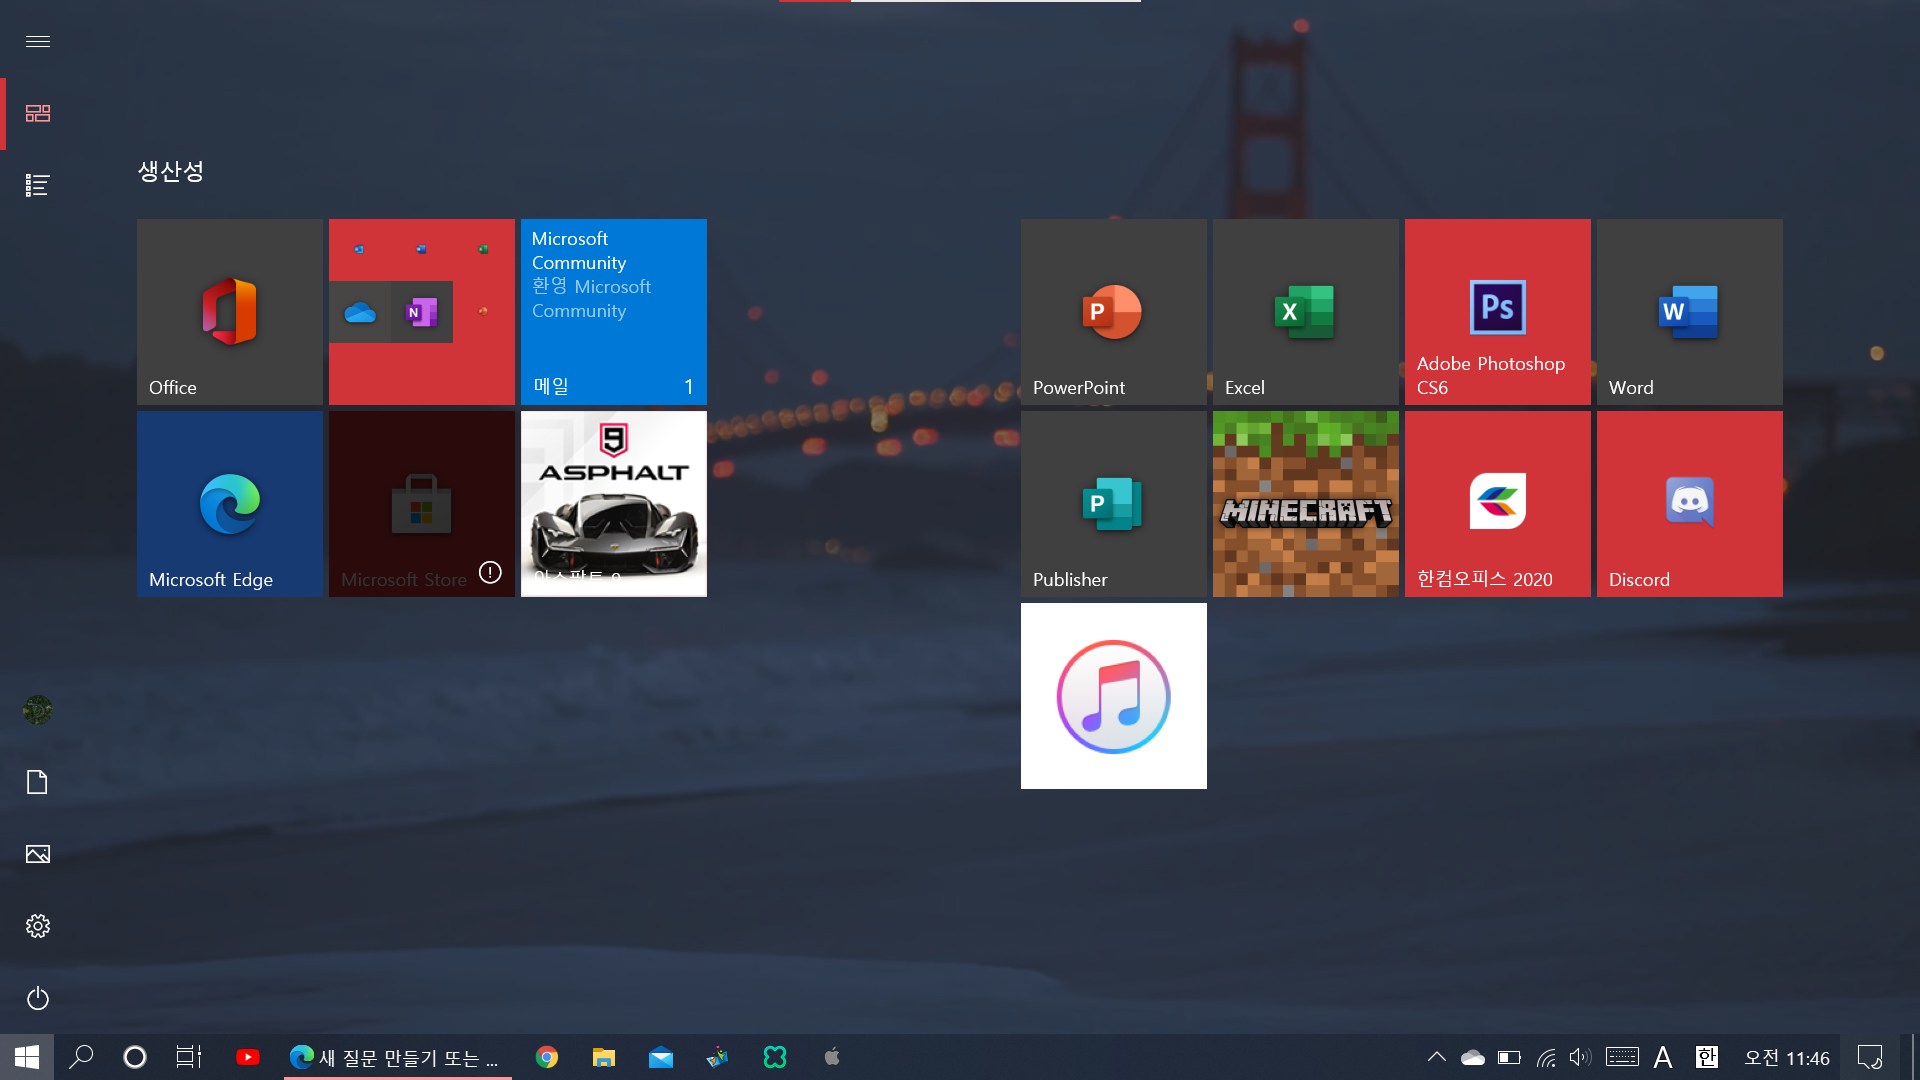Start the Minecraft tile
Screen dimensions: 1920x1080
[1306, 504]
